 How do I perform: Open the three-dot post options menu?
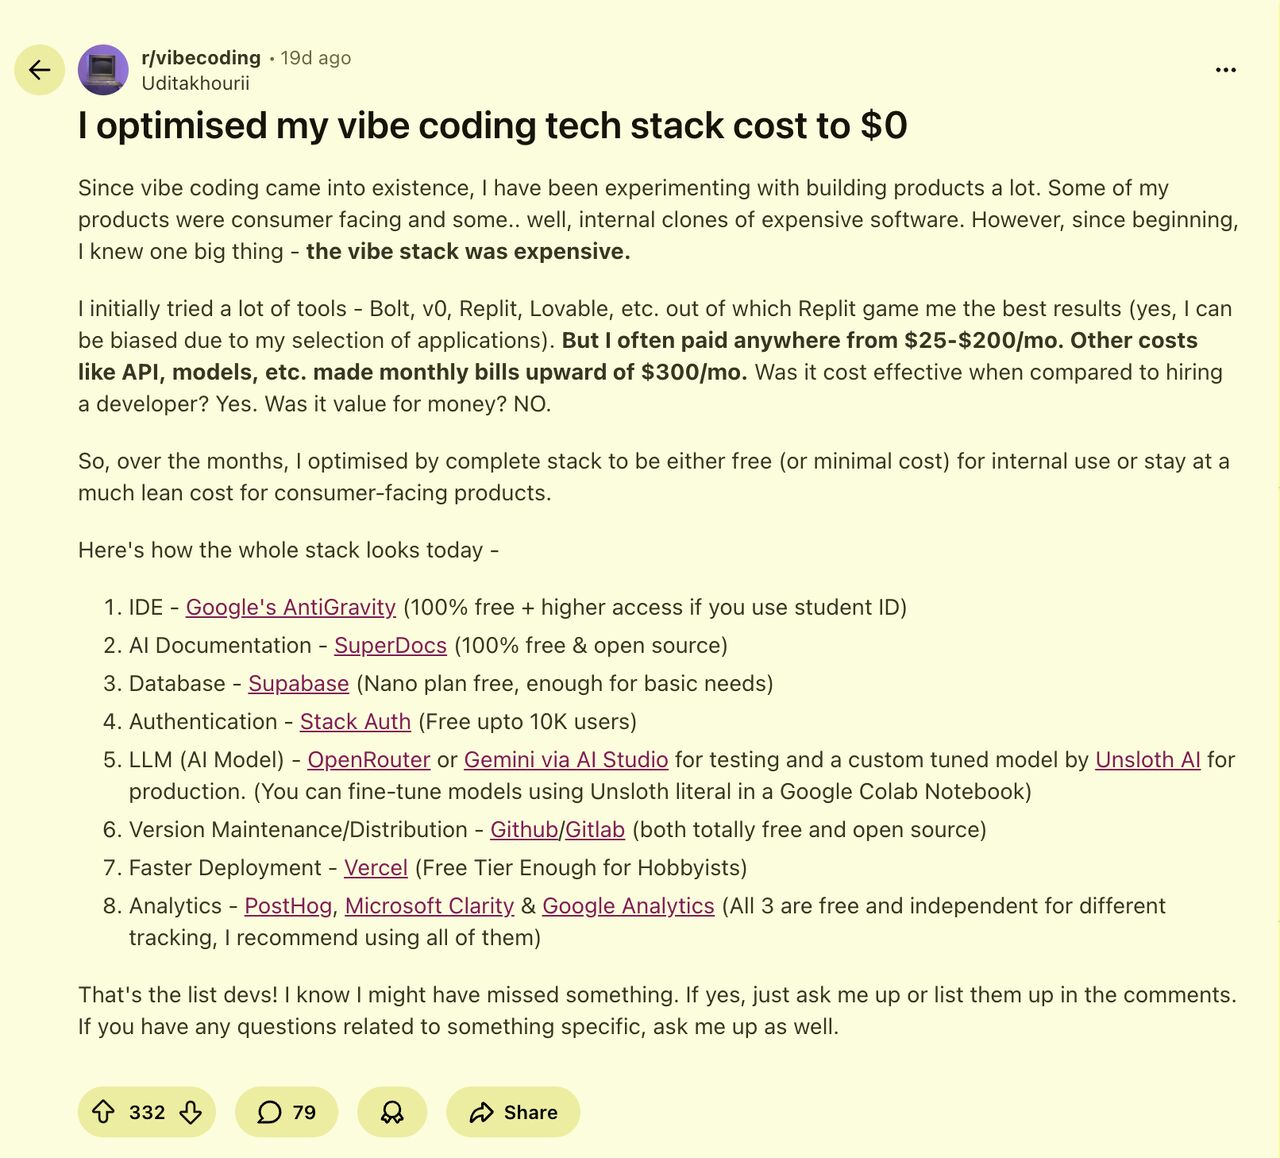click(1225, 70)
